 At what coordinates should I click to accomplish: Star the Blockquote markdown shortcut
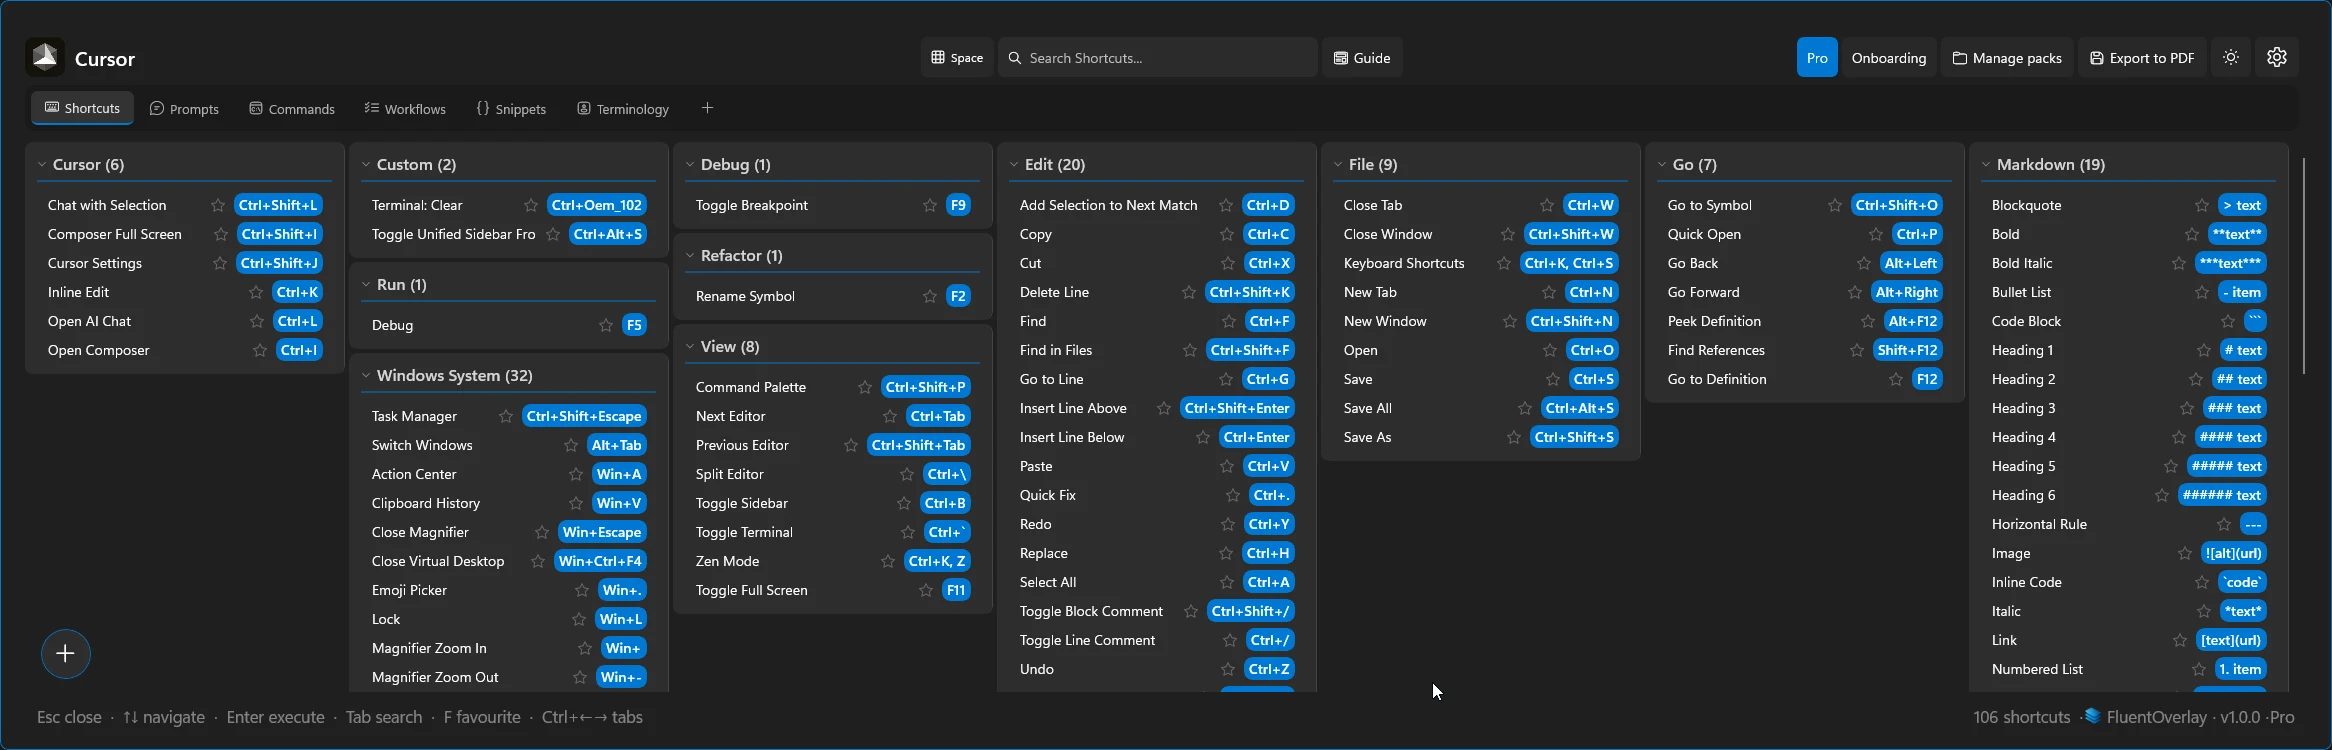pos(2202,205)
